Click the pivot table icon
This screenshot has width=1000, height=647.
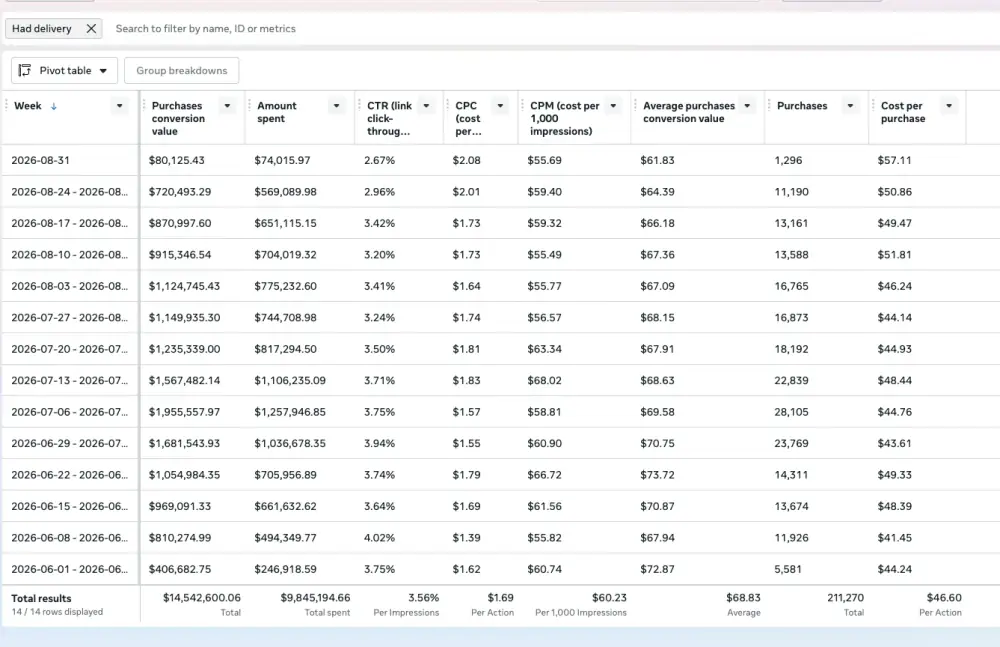coord(25,70)
